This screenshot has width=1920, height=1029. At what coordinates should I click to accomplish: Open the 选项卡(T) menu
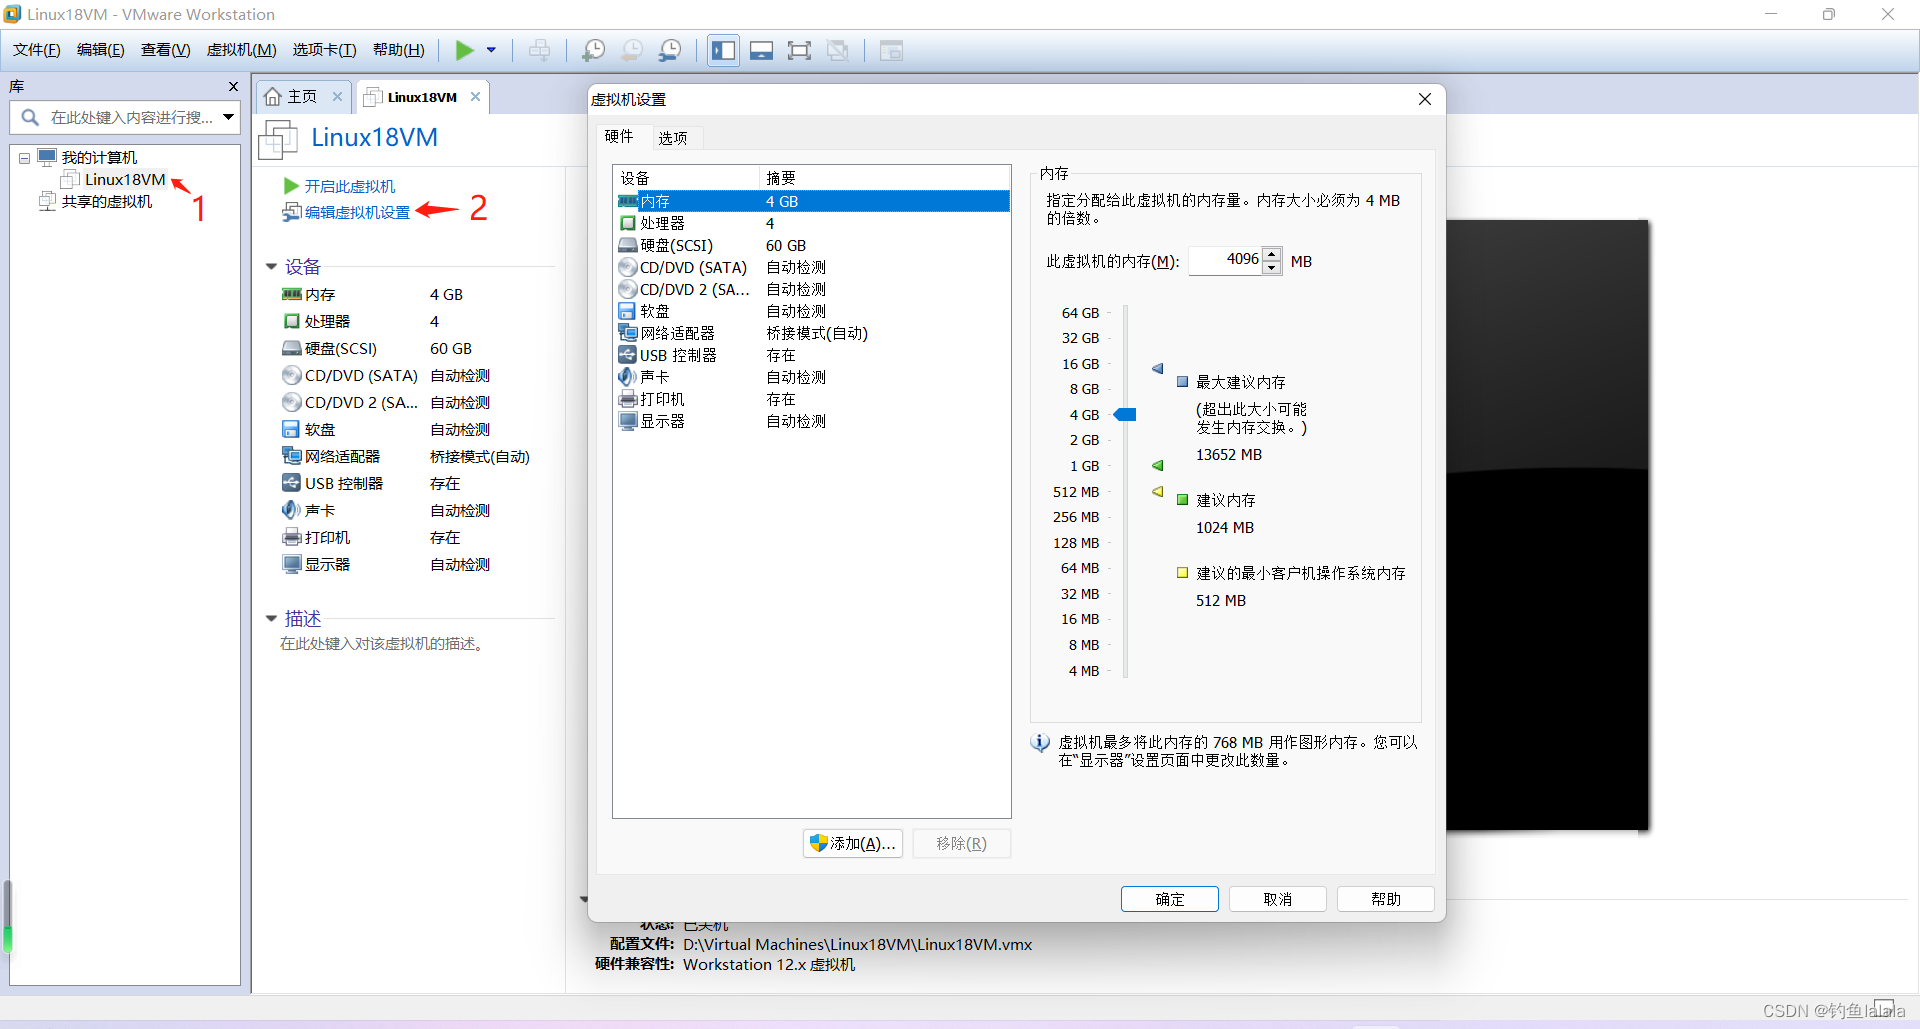(324, 50)
